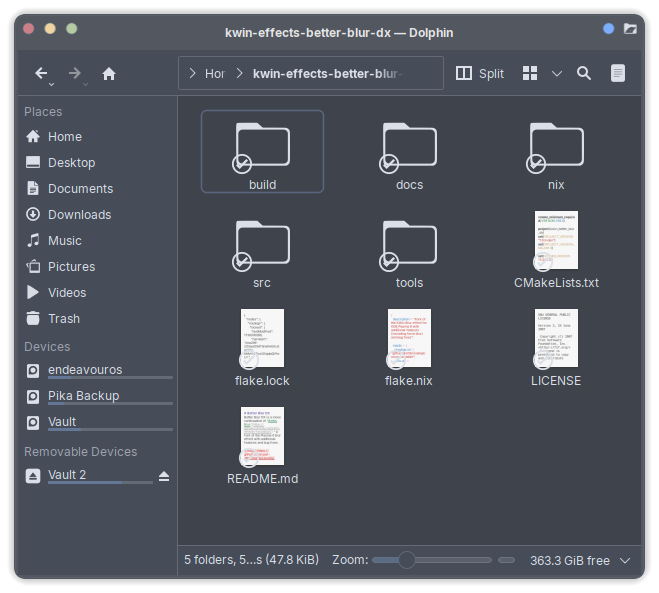The height and width of the screenshot is (593, 659).
Task: Click kwin-effects-better-blur breadcrumb segment
Action: tap(328, 74)
